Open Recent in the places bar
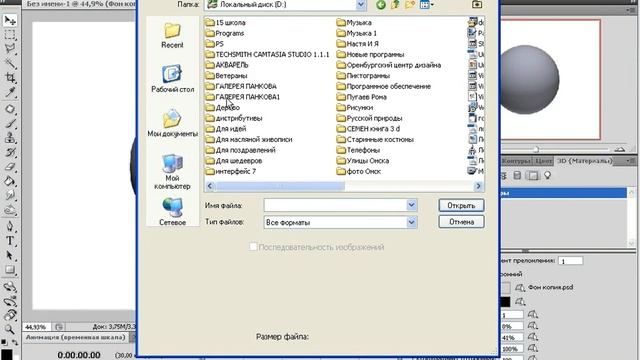 [172, 36]
